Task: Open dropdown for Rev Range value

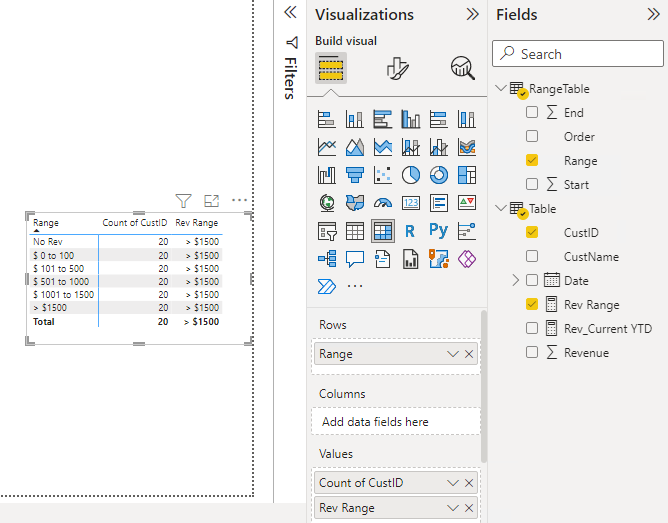Action: click(452, 508)
